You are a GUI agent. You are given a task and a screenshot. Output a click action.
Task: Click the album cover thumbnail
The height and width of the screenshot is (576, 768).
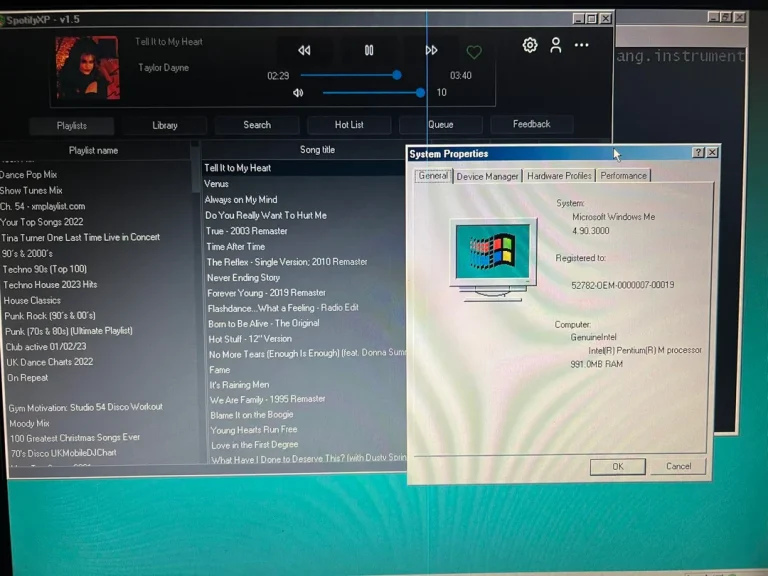88,68
